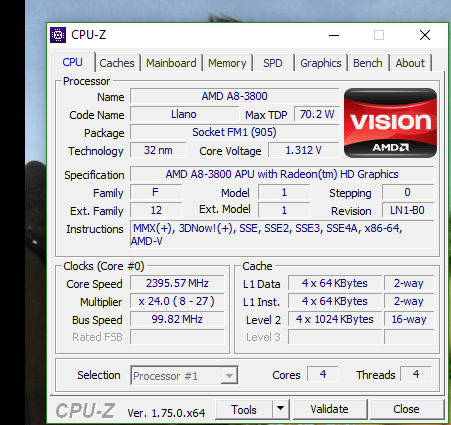Click the Clocks (Core #0) group label
Screen dimensions: 451x425
[104, 266]
